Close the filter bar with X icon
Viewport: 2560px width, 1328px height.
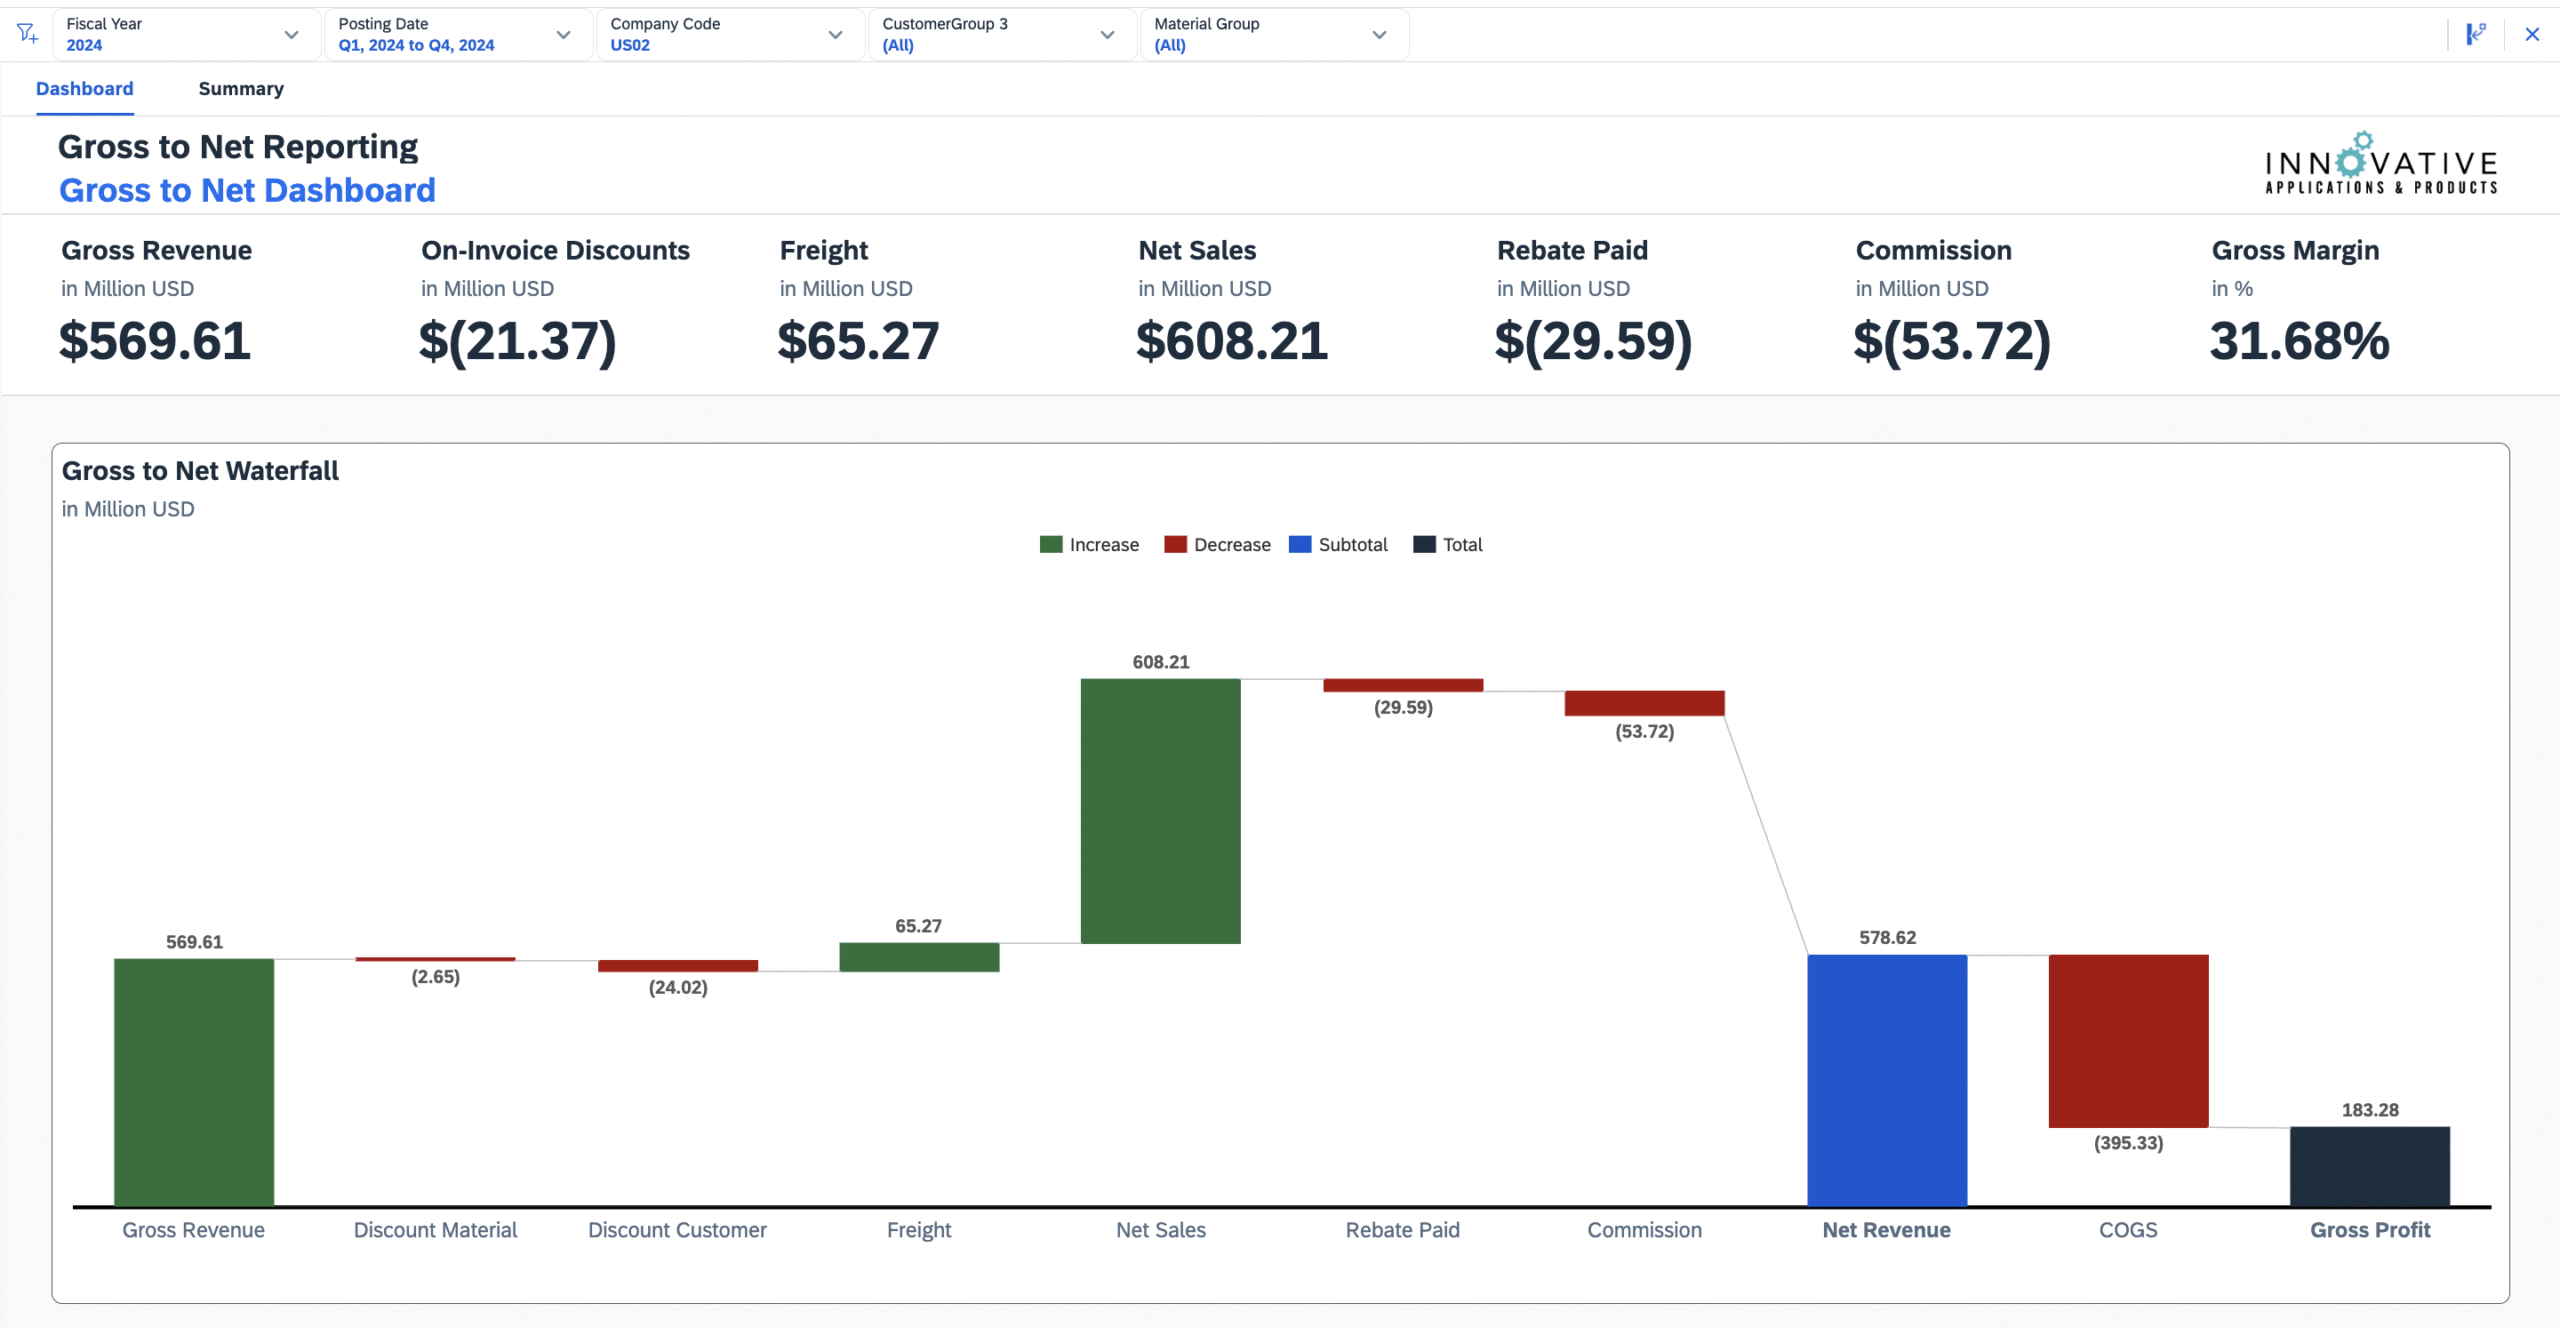point(2532,34)
